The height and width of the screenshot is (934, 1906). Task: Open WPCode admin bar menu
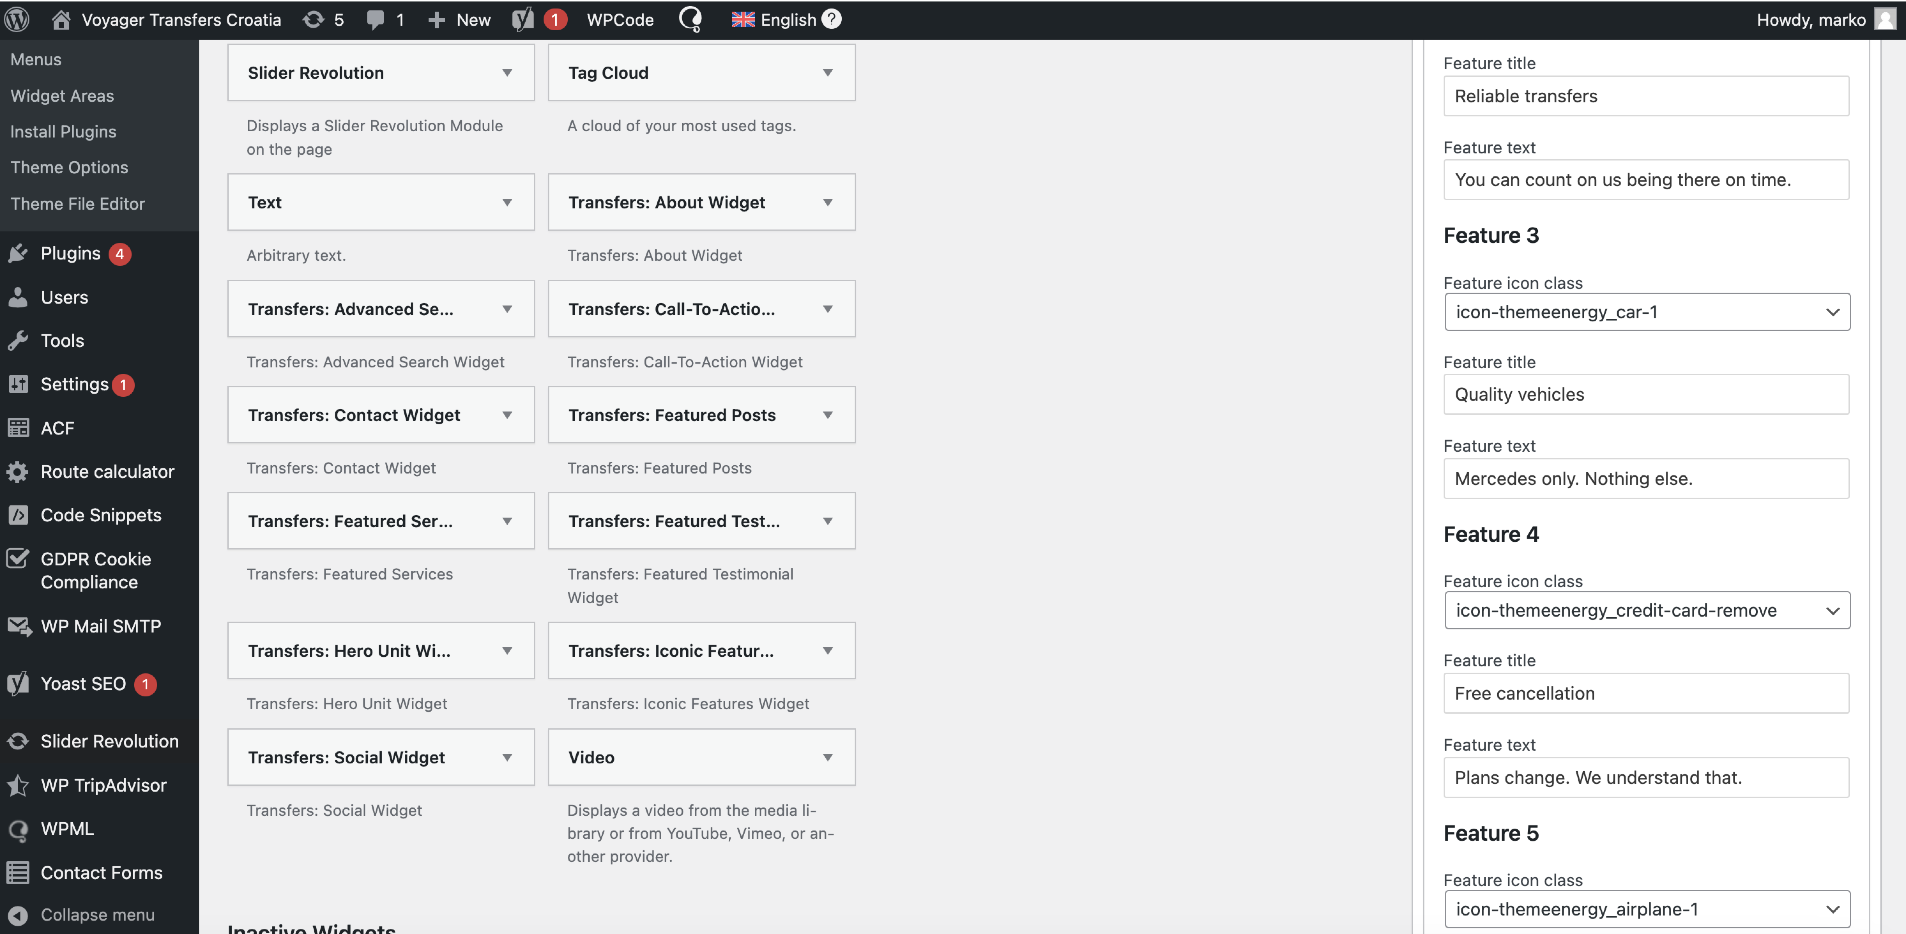coord(620,20)
